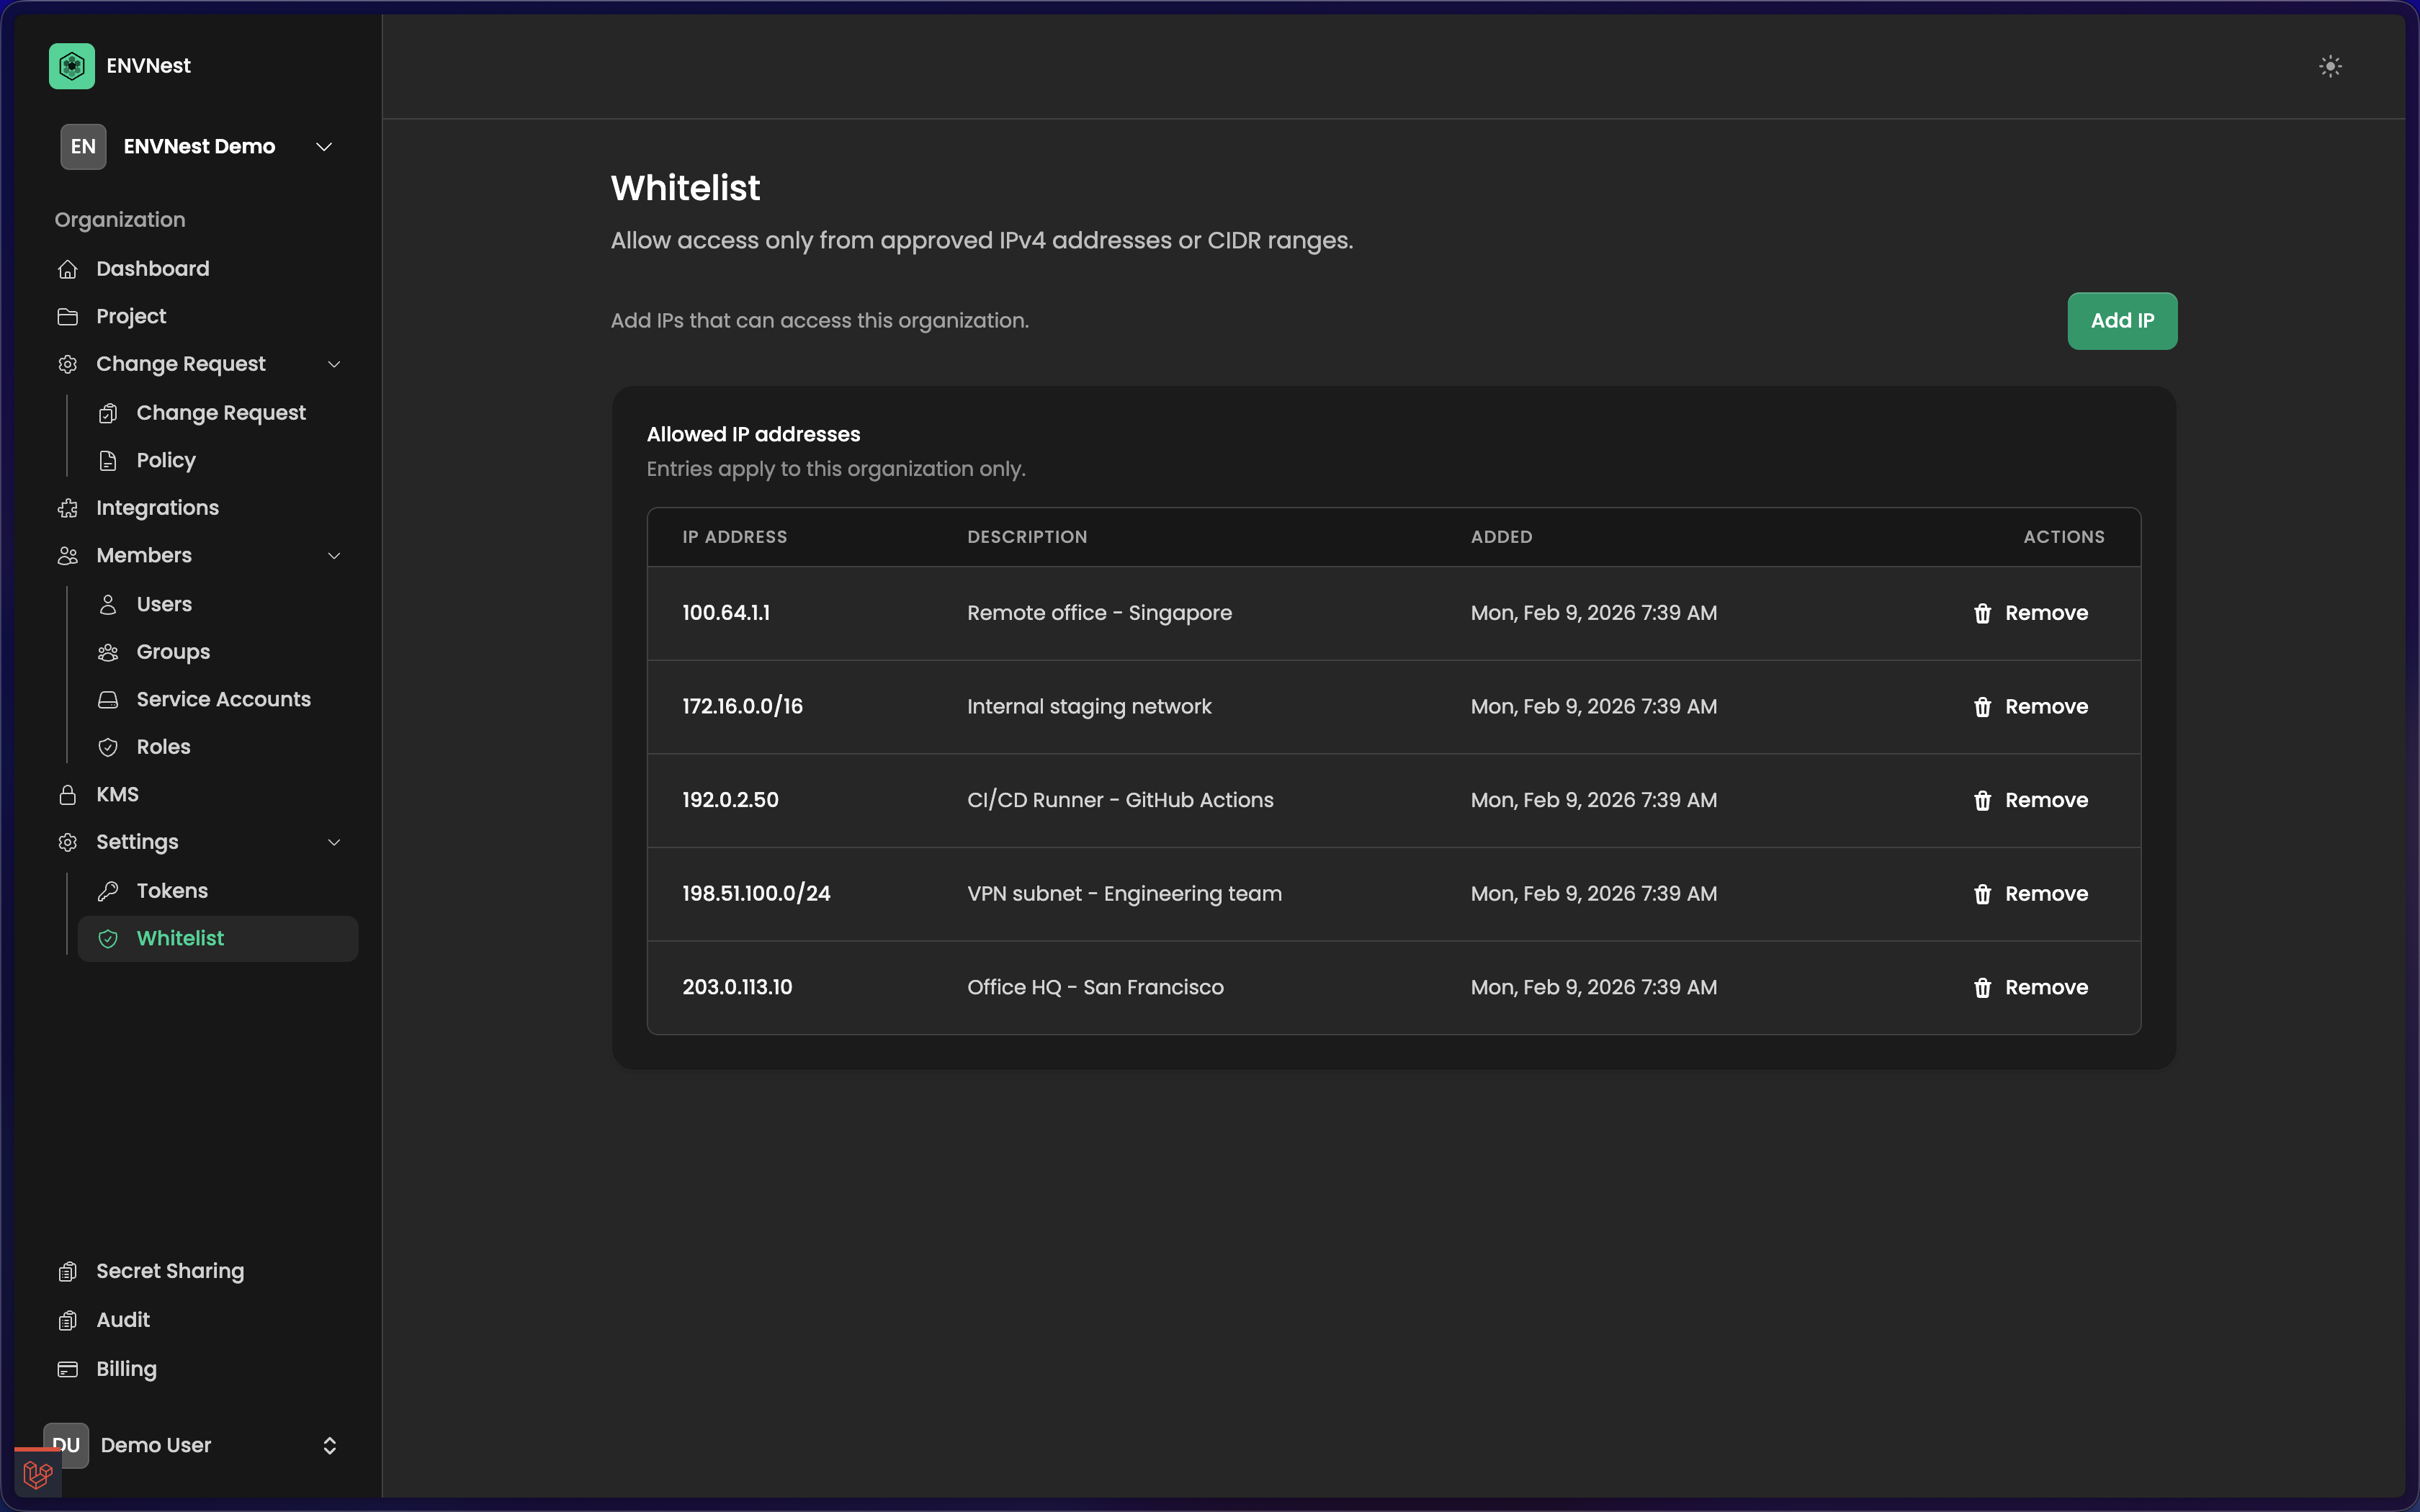
Task: Remove the VPN subnet whitelist entry
Action: point(2032,893)
